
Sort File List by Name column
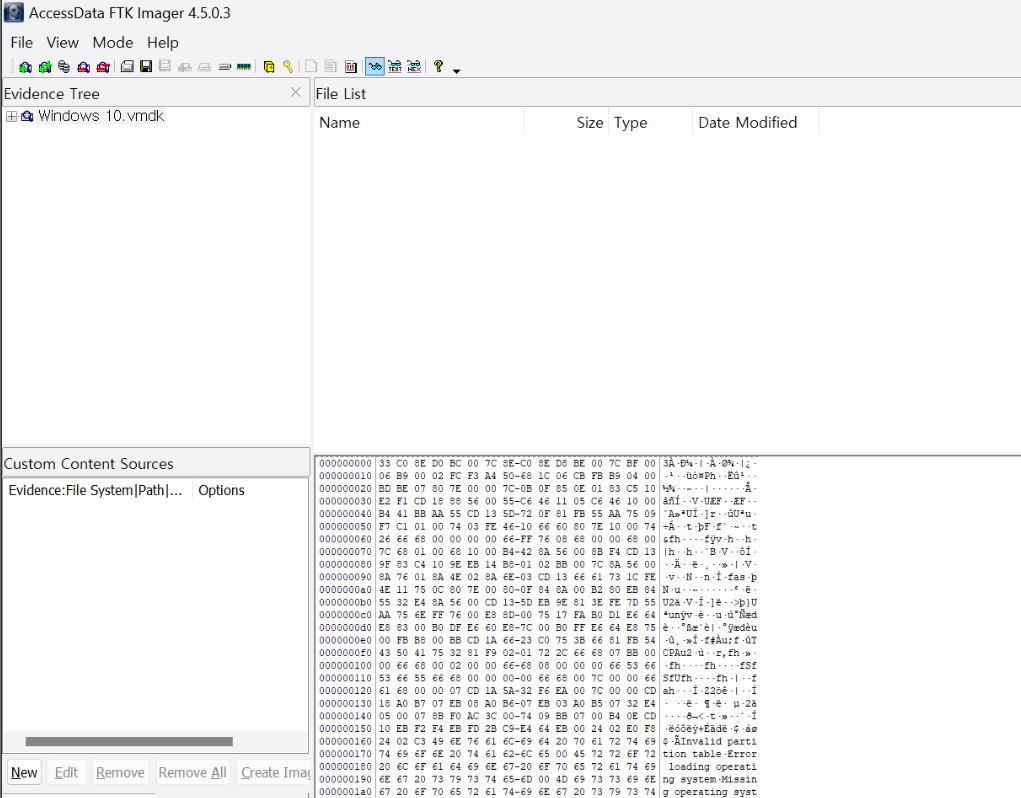419,122
